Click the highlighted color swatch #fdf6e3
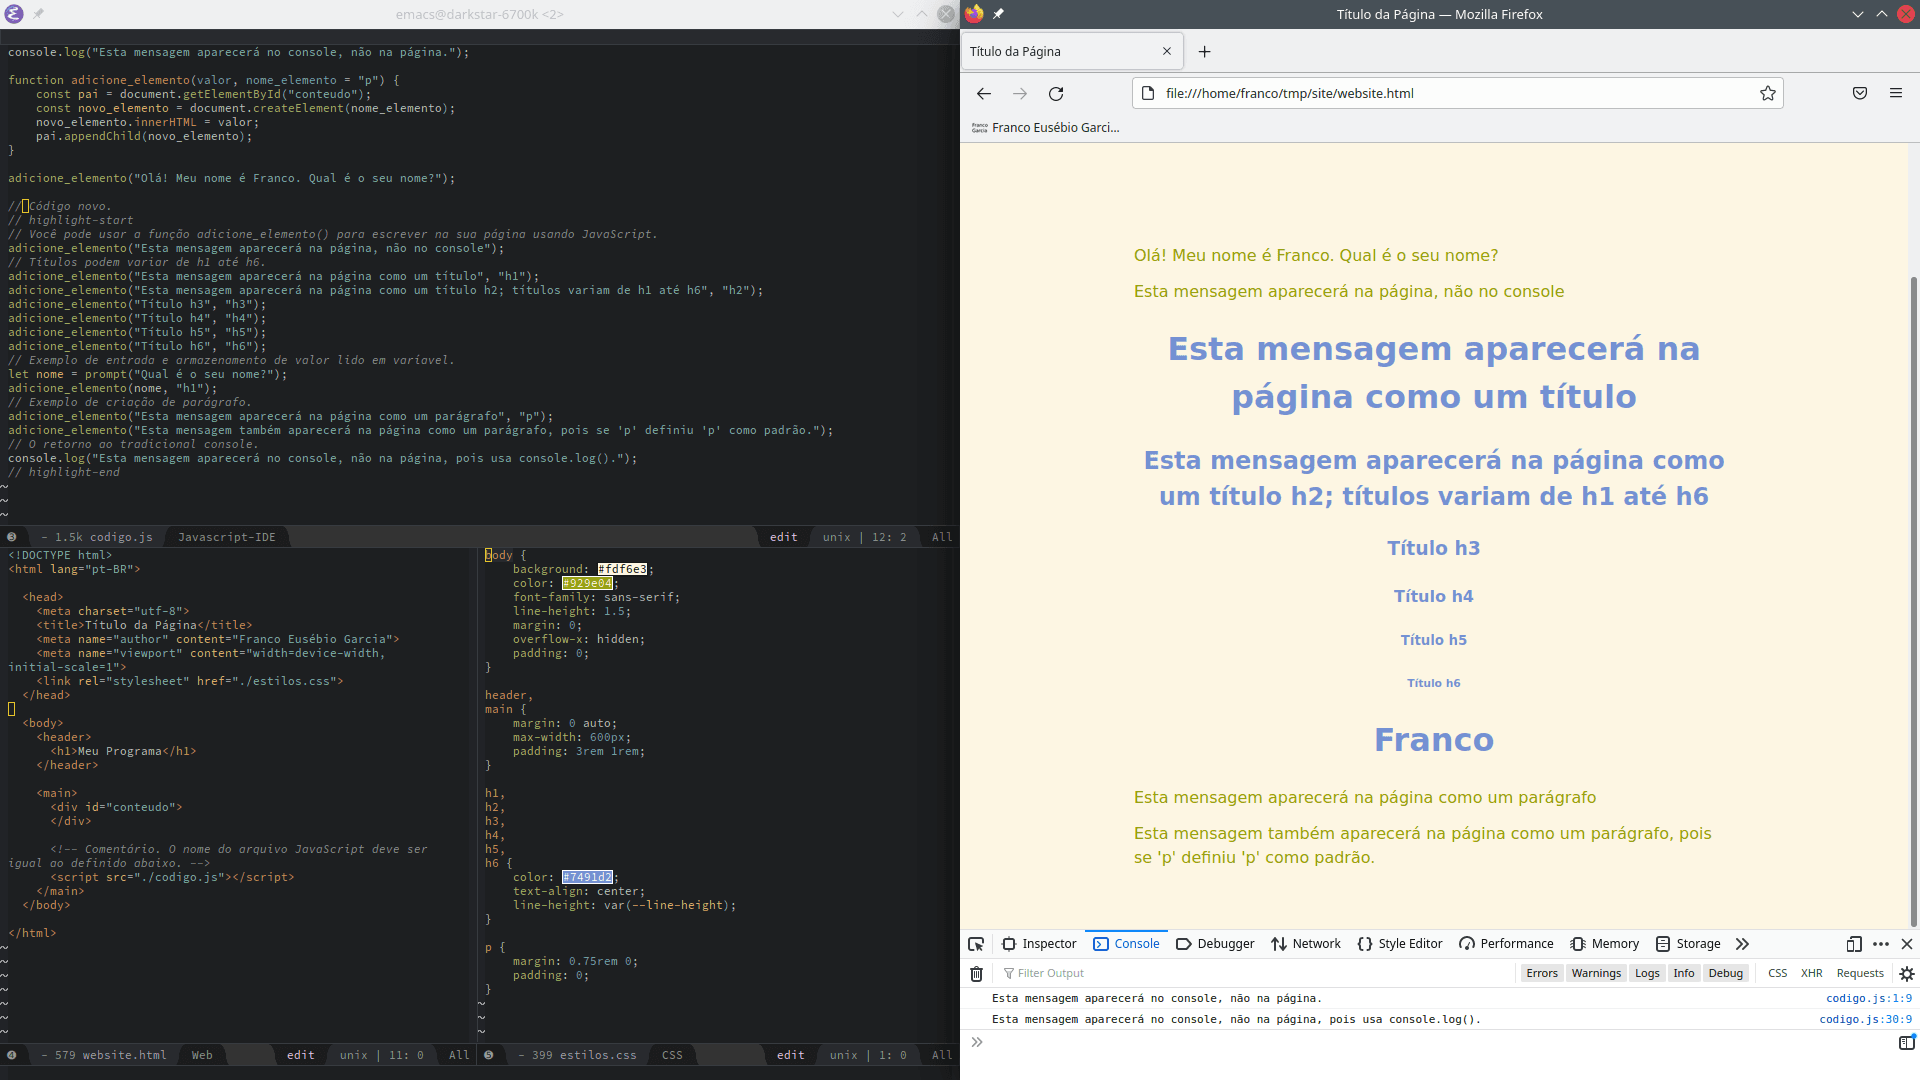 pos(620,568)
